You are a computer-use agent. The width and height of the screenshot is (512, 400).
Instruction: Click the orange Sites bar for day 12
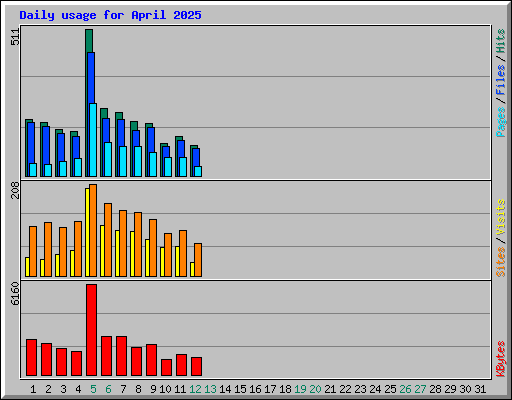click(x=198, y=260)
